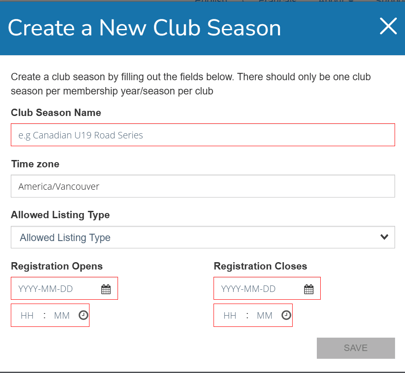Screen dimensions: 405x373
Task: Select the MM minute box under Registration Closes
Action: [x=264, y=315]
